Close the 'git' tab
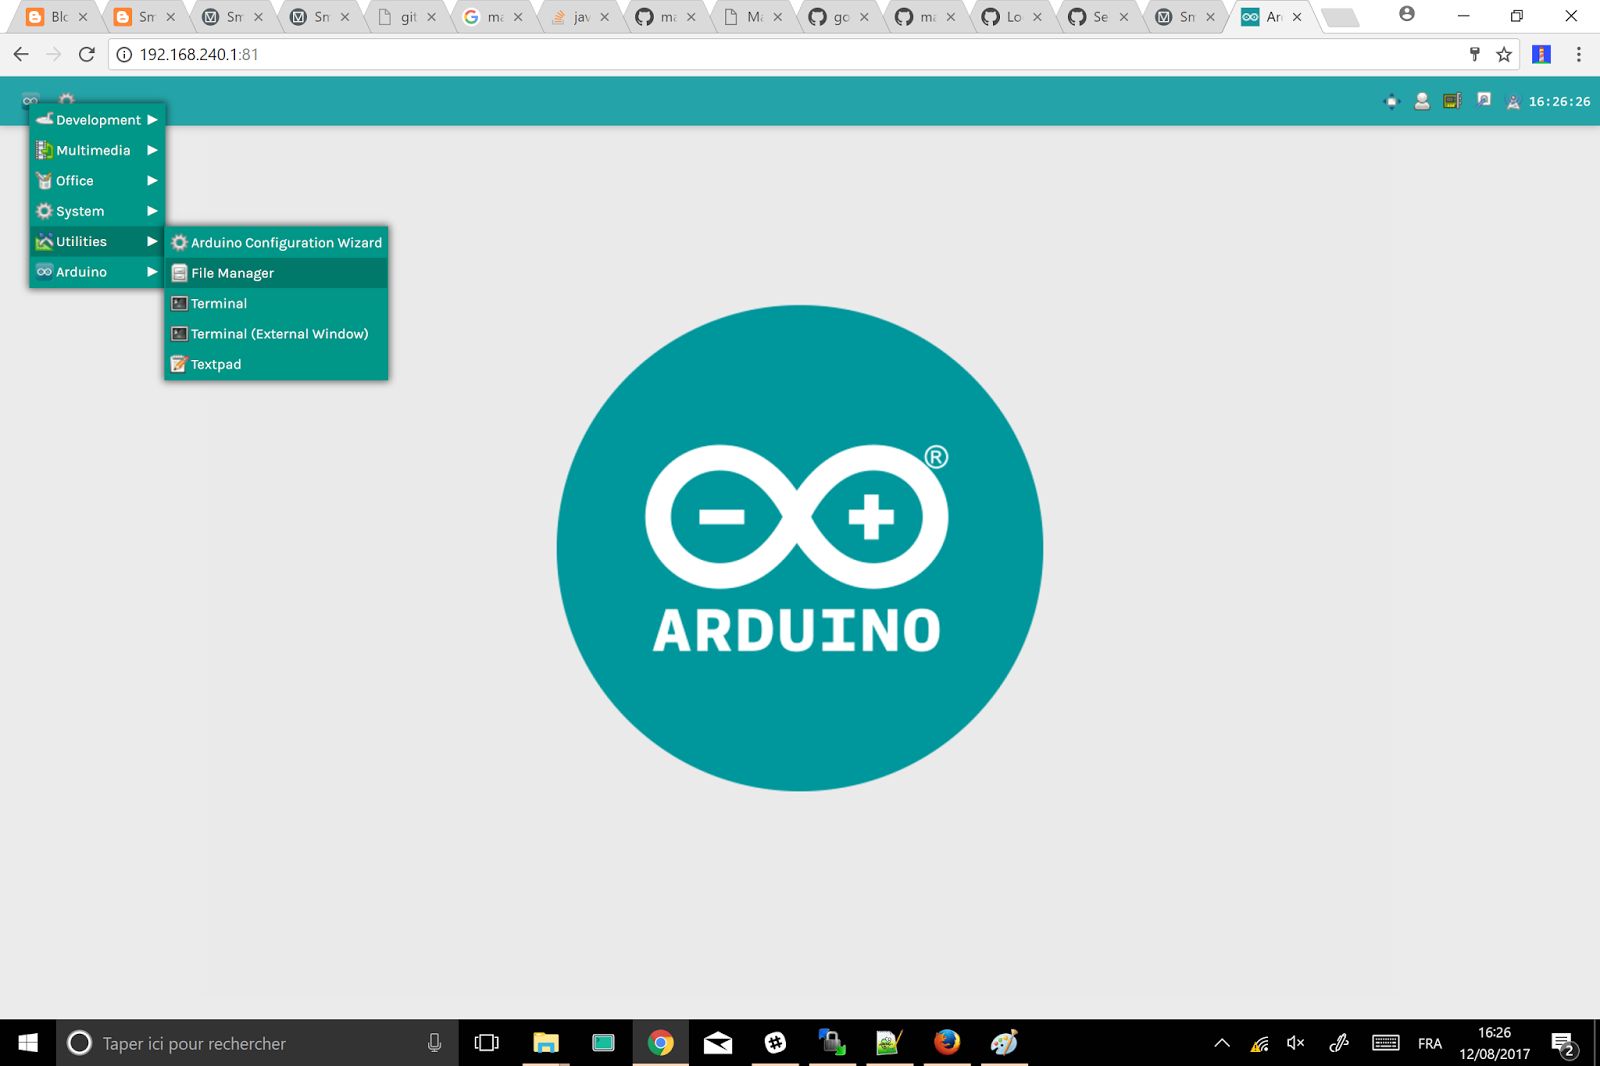The height and width of the screenshot is (1066, 1600). click(x=431, y=17)
